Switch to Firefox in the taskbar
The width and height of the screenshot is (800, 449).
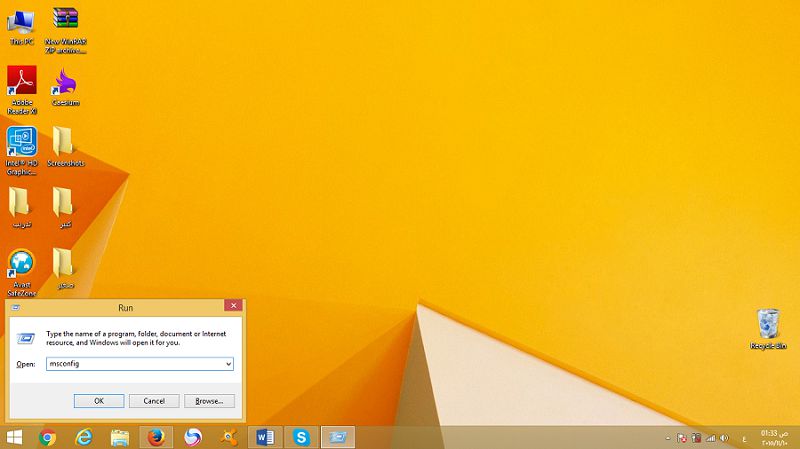pos(156,437)
